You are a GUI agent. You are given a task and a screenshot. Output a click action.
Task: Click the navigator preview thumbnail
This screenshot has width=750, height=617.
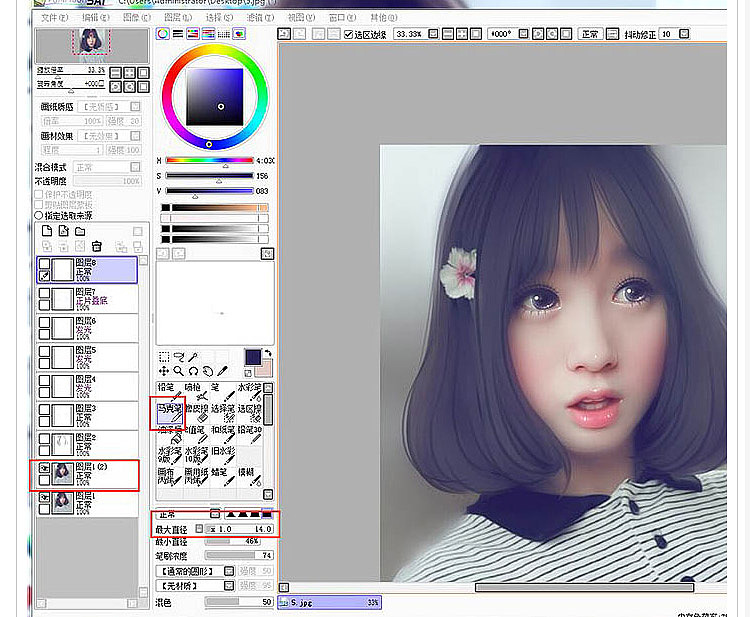[x=92, y=46]
